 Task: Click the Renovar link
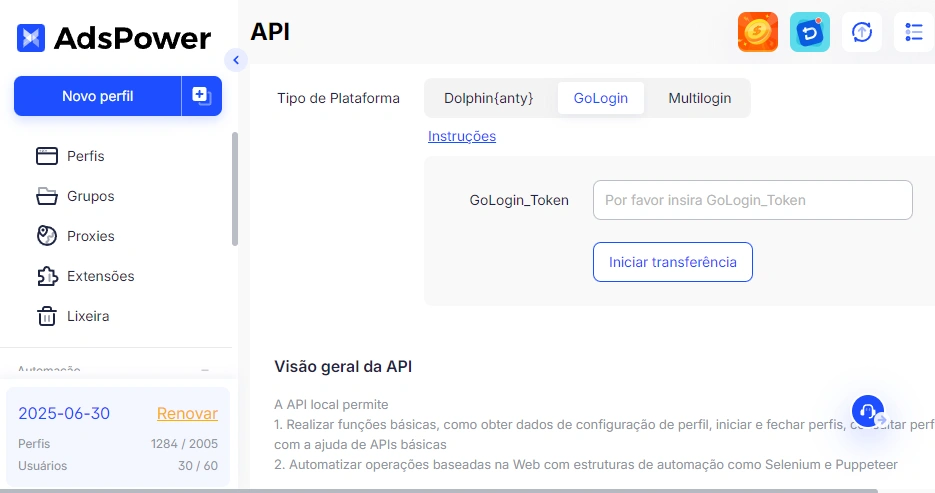pos(187,413)
